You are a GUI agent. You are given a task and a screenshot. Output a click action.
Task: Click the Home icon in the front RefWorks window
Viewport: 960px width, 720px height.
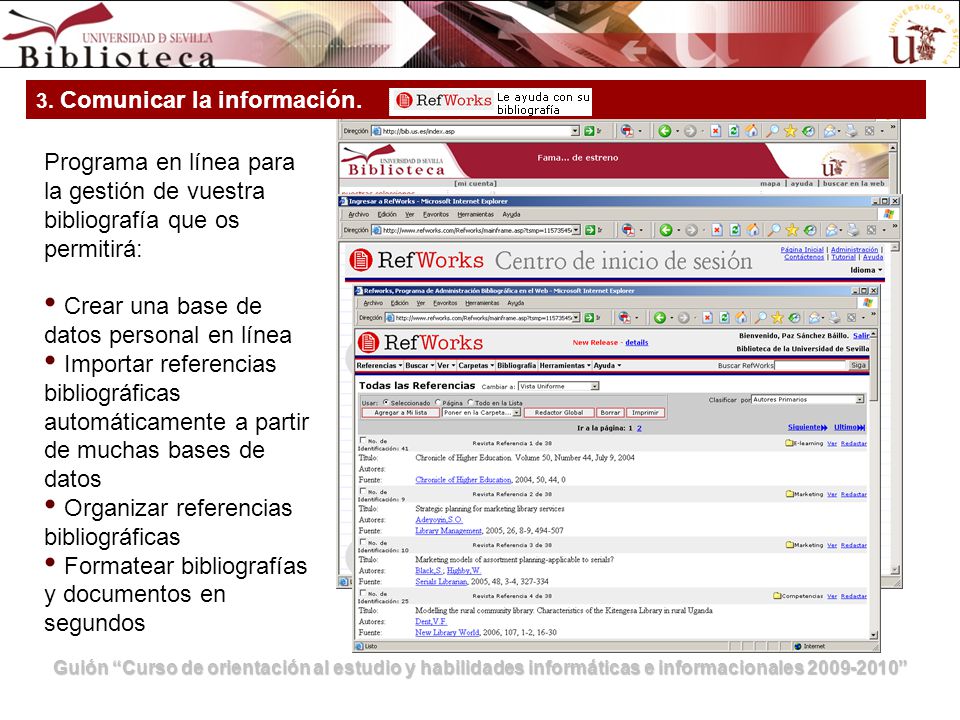pos(741,318)
